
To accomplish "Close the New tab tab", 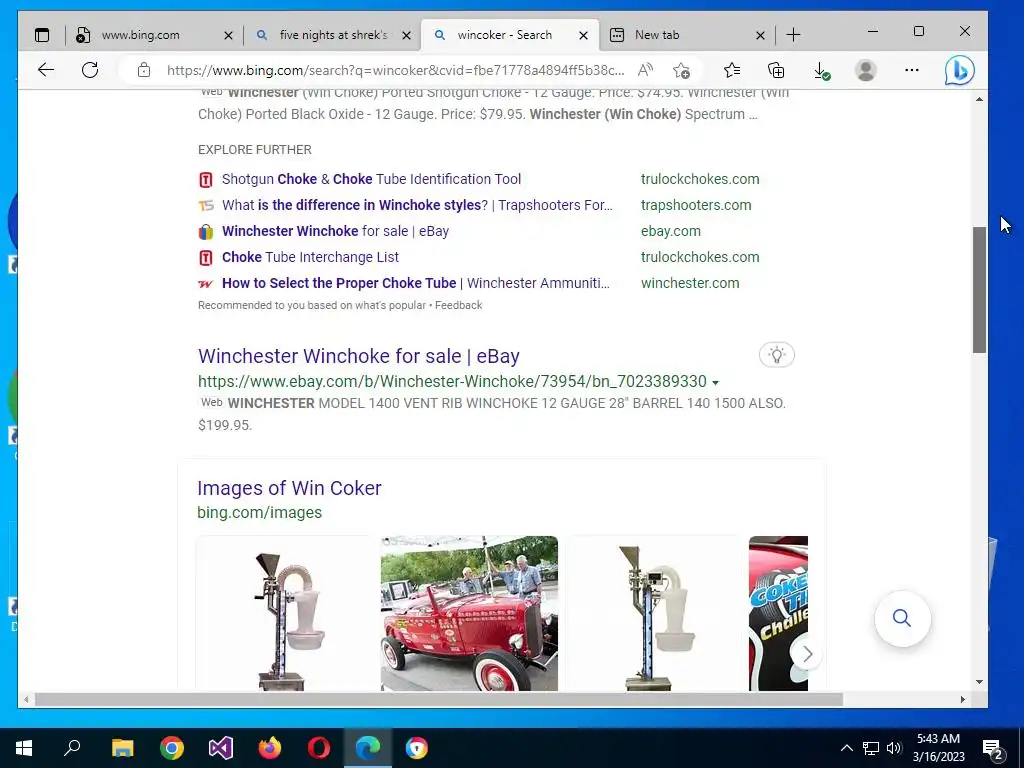I will pyautogui.click(x=760, y=35).
